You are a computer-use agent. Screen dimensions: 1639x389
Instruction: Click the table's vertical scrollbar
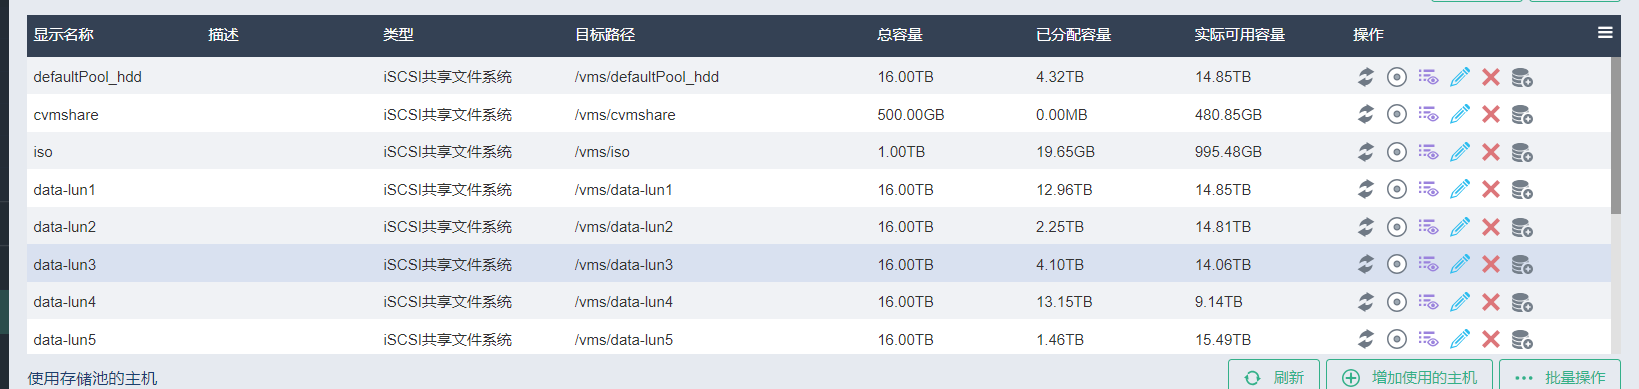point(1615,136)
